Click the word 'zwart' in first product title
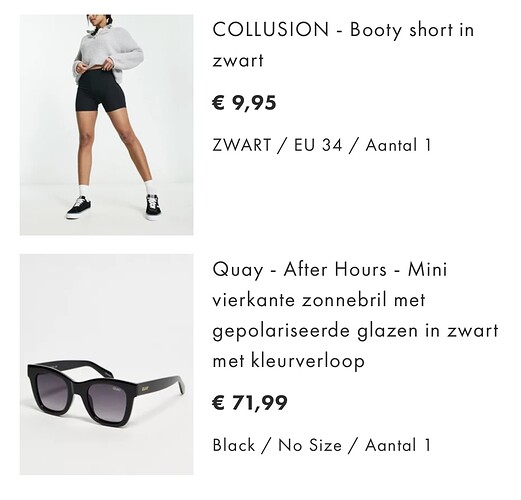 pos(238,61)
